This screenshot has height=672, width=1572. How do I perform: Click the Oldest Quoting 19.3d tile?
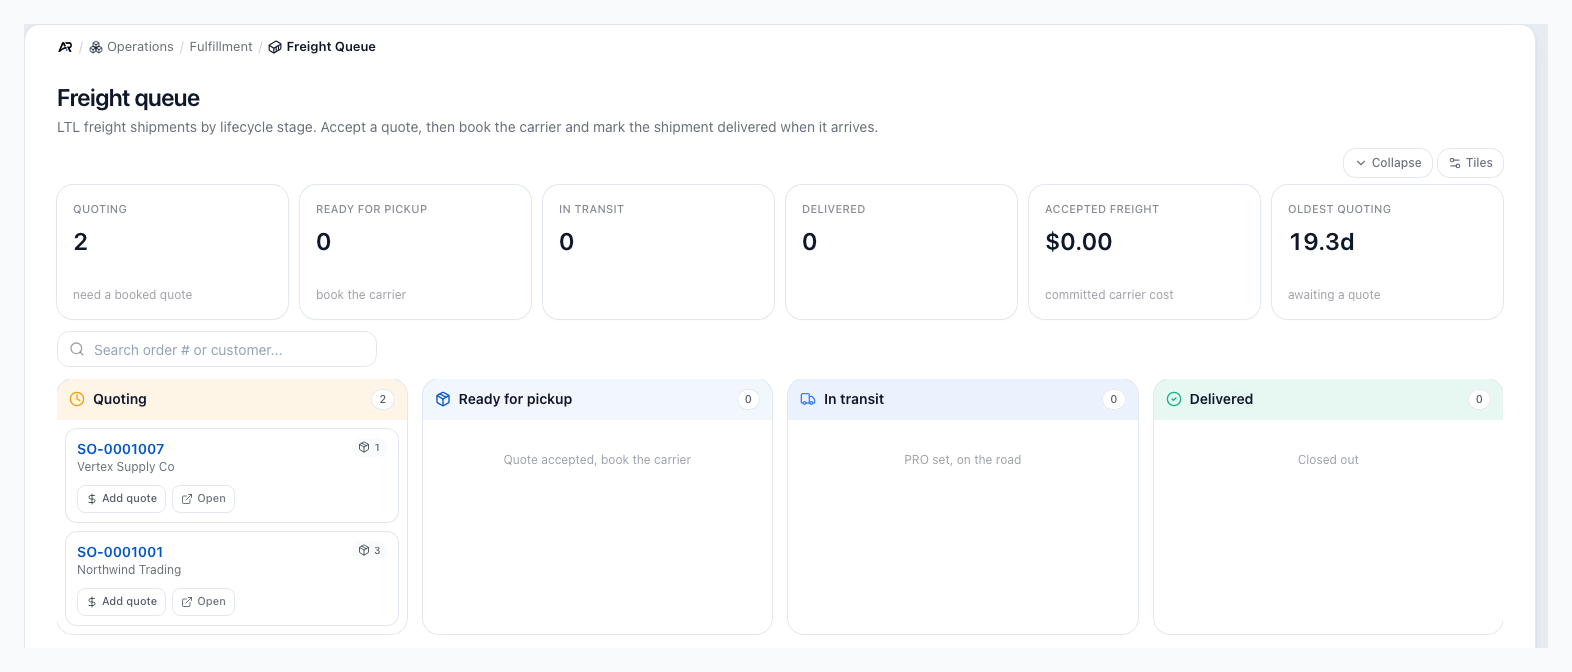1387,252
